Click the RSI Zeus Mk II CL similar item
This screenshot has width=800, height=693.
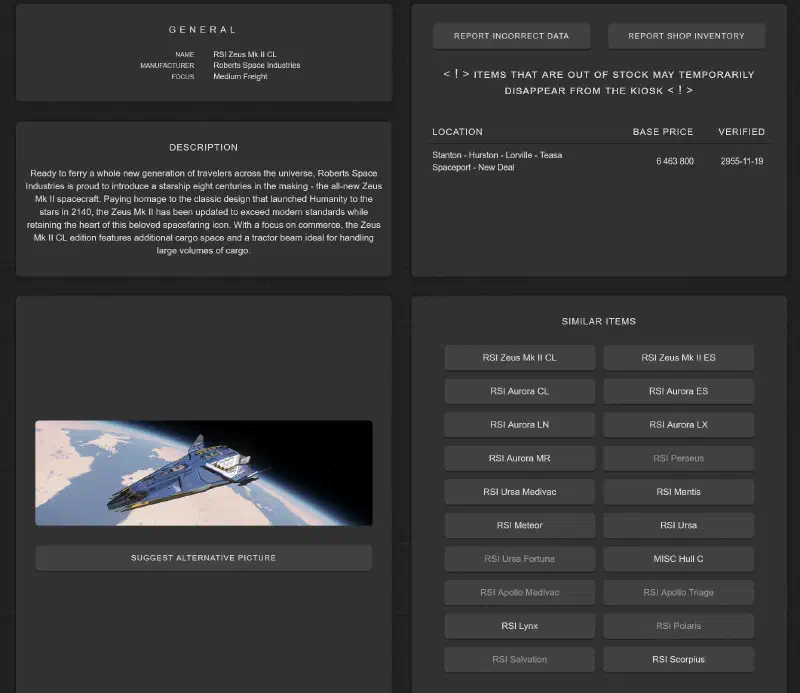pyautogui.click(x=519, y=357)
